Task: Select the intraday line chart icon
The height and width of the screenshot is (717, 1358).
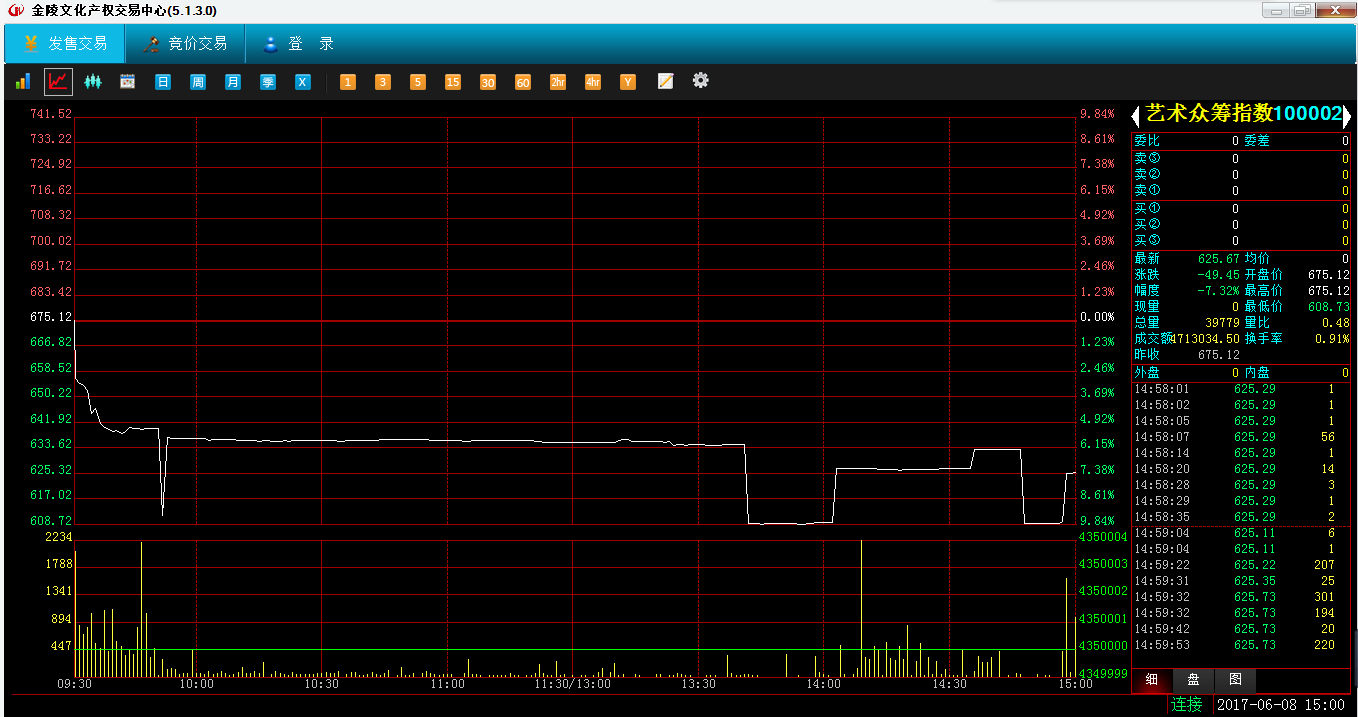Action: [58, 81]
